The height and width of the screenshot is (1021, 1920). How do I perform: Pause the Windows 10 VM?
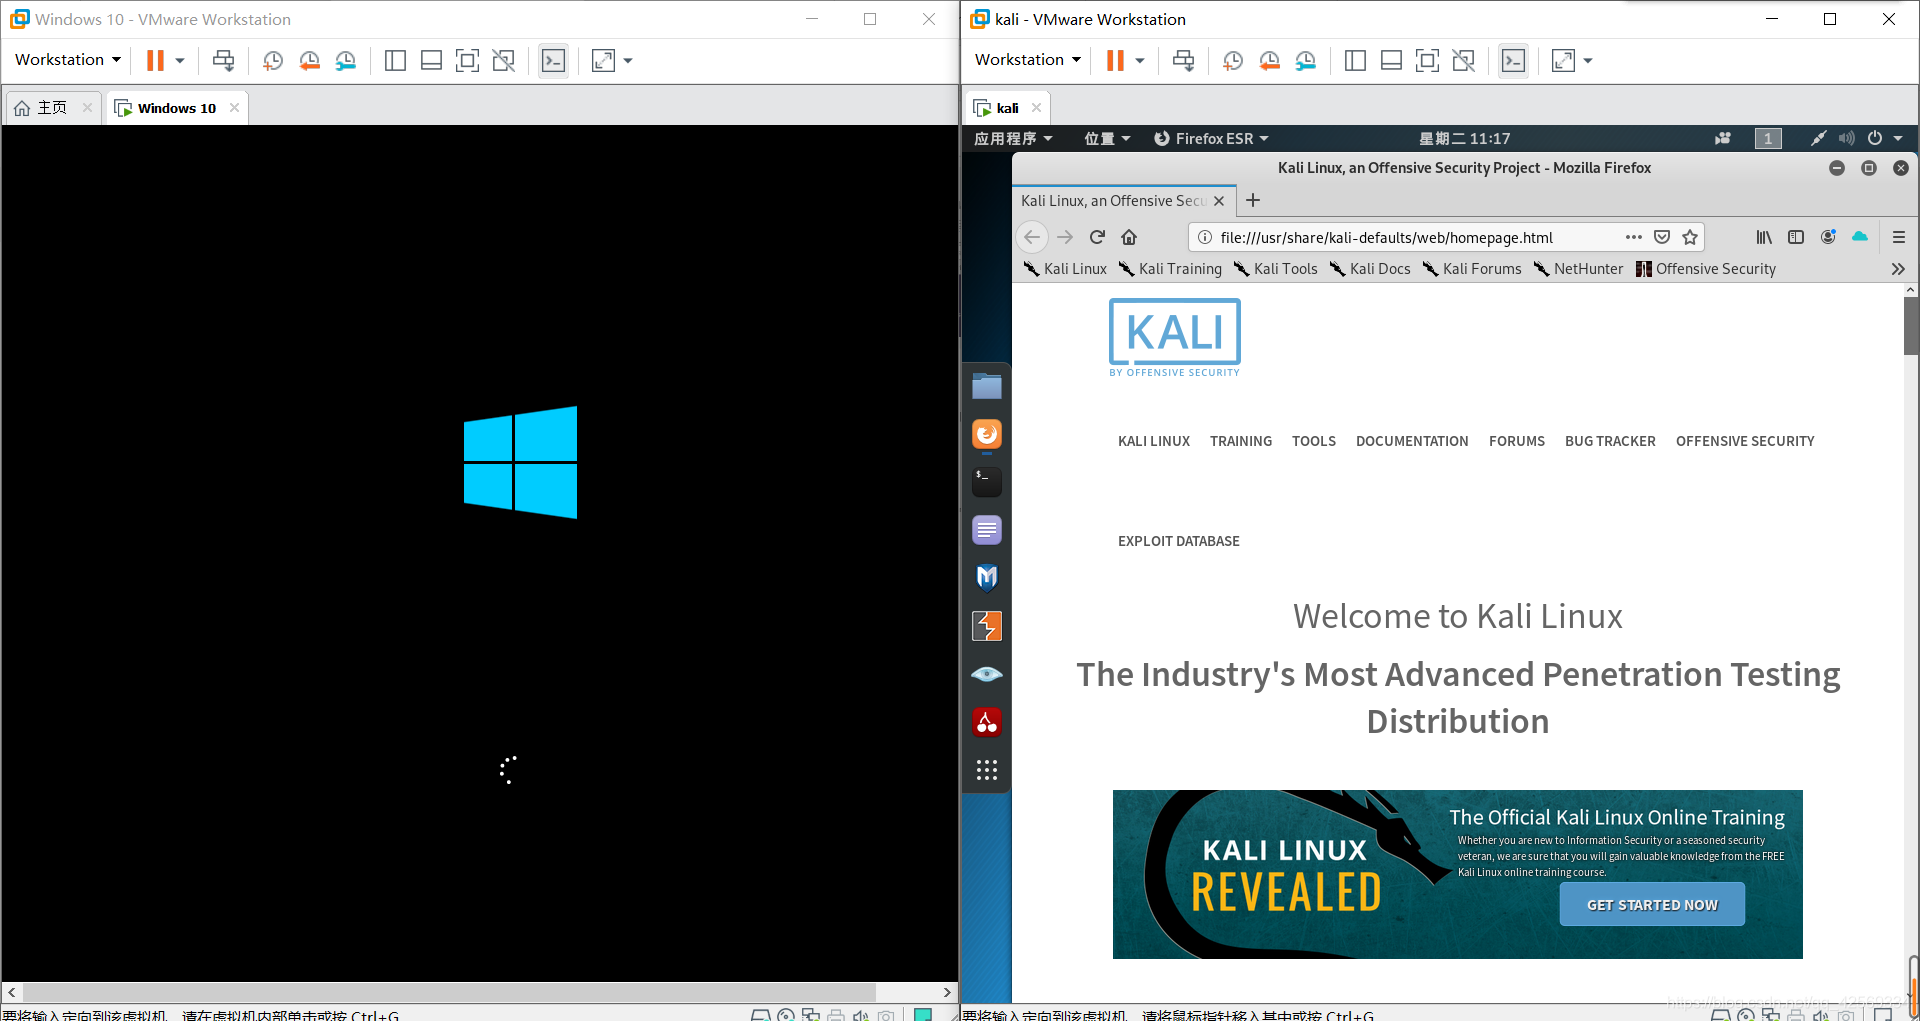[x=155, y=60]
